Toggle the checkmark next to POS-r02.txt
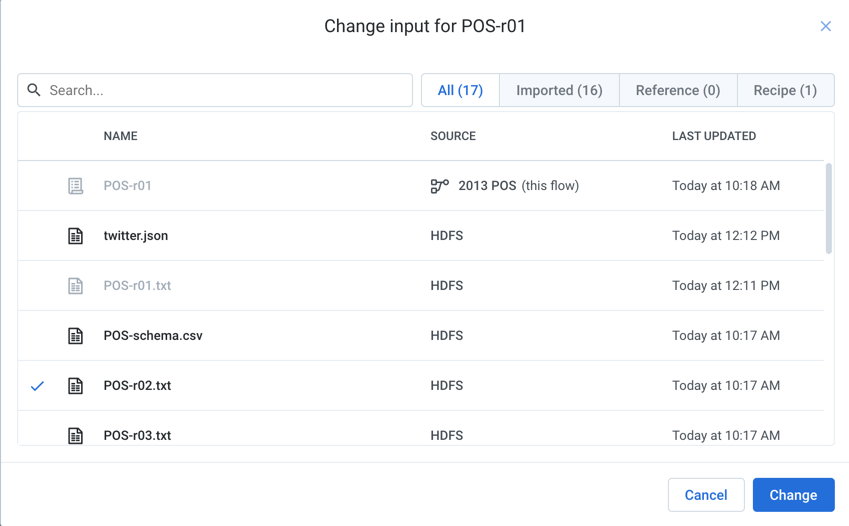The width and height of the screenshot is (849, 526). coord(38,386)
